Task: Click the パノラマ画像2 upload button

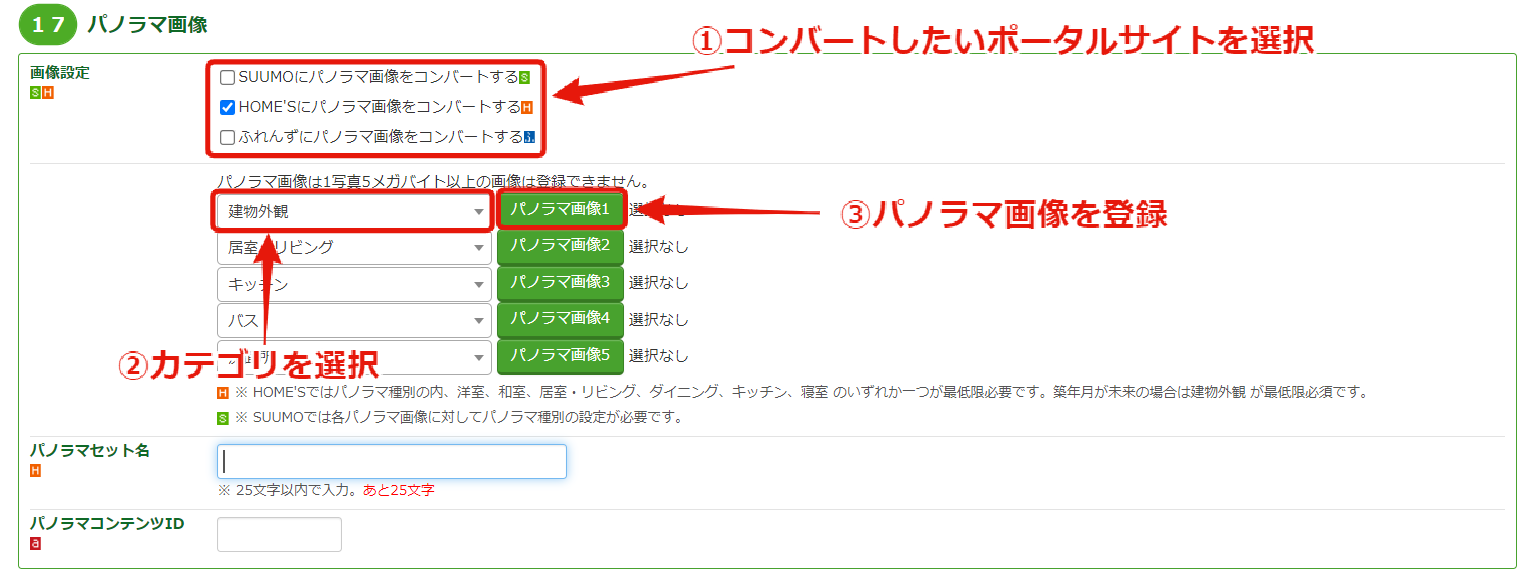Action: [x=560, y=245]
